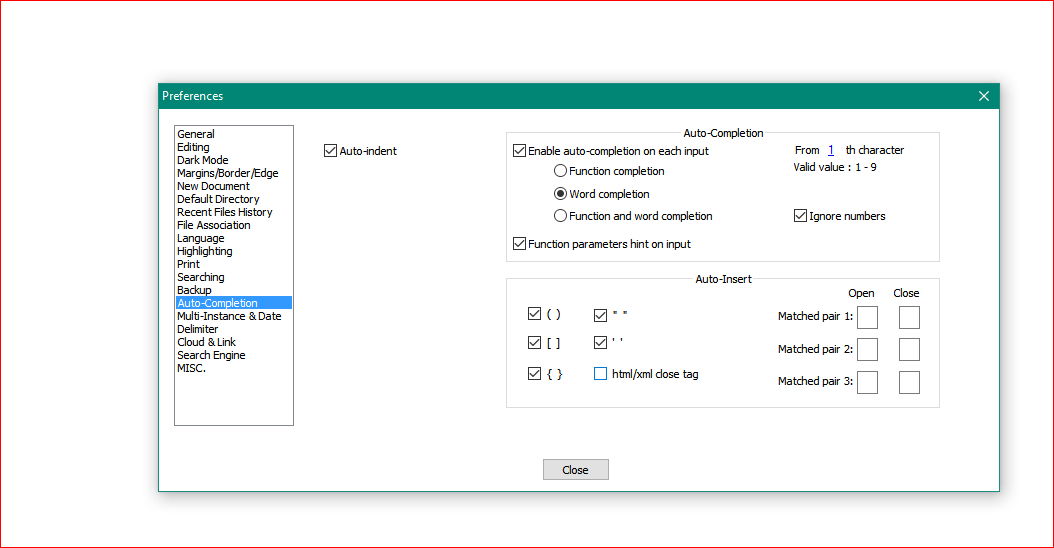The image size is (1054, 548).
Task: Click Matched pair 2 Open field
Action: [x=867, y=350]
